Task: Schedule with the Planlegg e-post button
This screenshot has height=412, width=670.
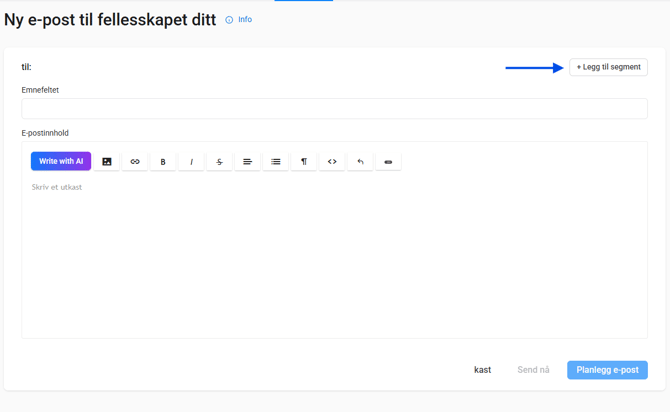Action: pos(607,370)
